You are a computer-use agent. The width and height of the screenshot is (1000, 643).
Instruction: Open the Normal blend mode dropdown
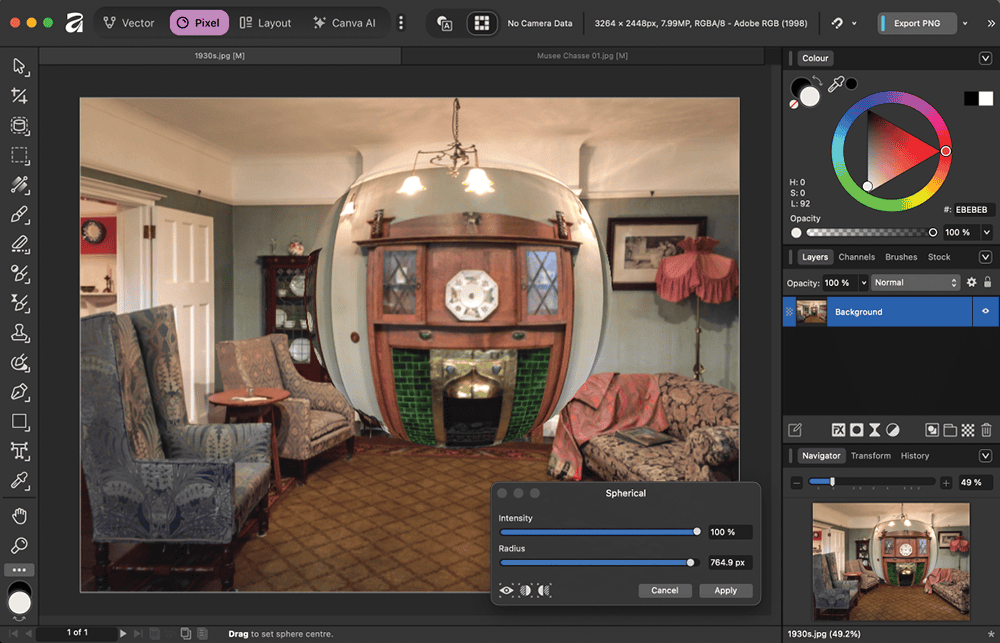click(915, 283)
